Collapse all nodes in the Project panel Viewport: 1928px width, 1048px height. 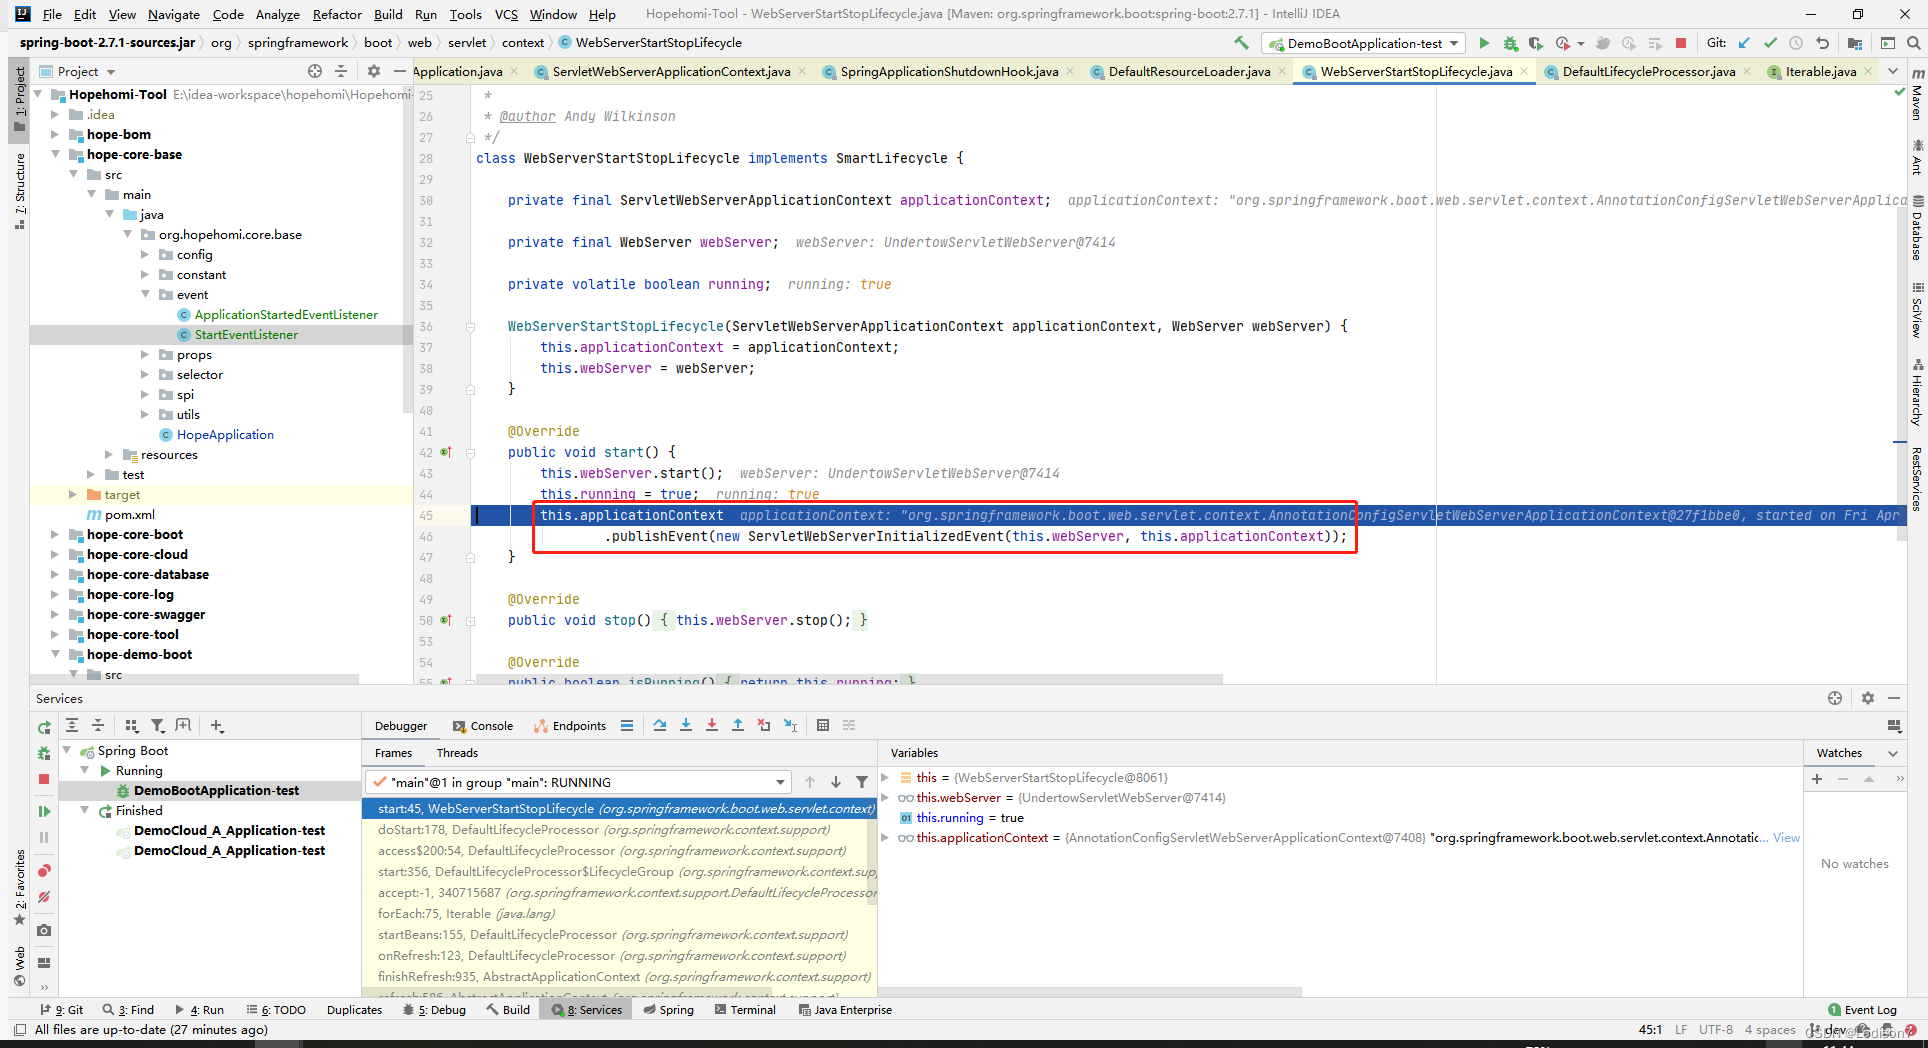(341, 71)
